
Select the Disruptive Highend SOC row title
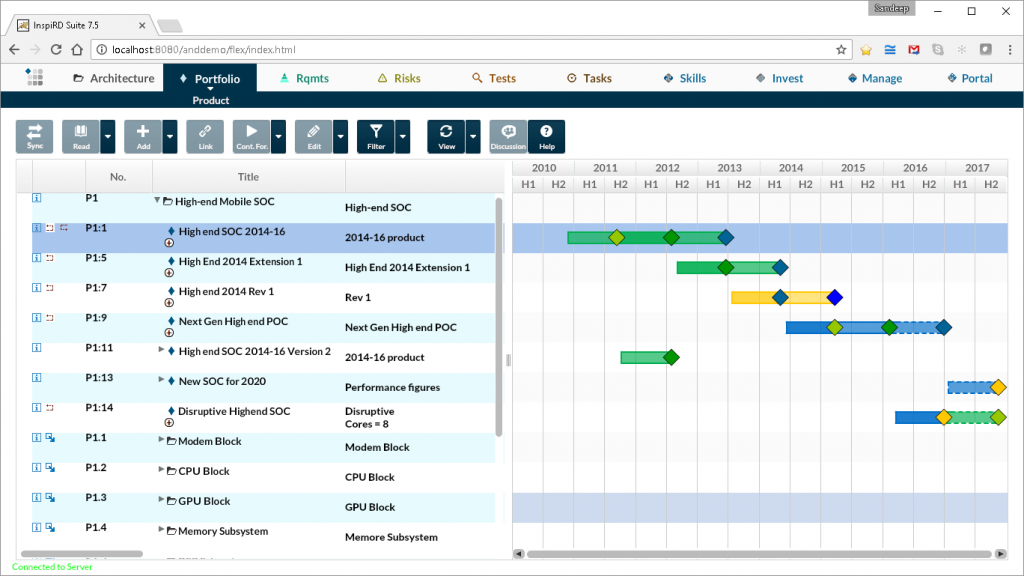click(x=234, y=412)
